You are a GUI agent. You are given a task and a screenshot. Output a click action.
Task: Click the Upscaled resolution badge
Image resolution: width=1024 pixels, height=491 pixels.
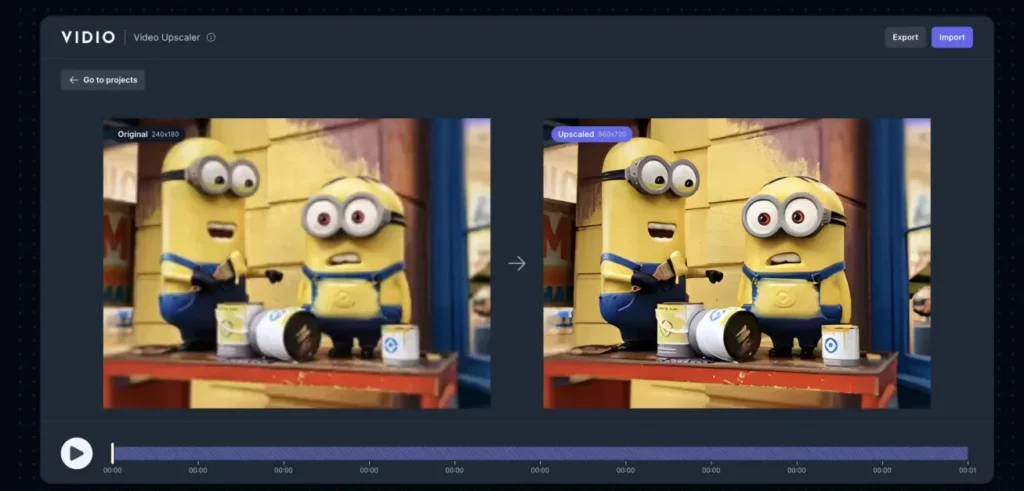(x=592, y=134)
